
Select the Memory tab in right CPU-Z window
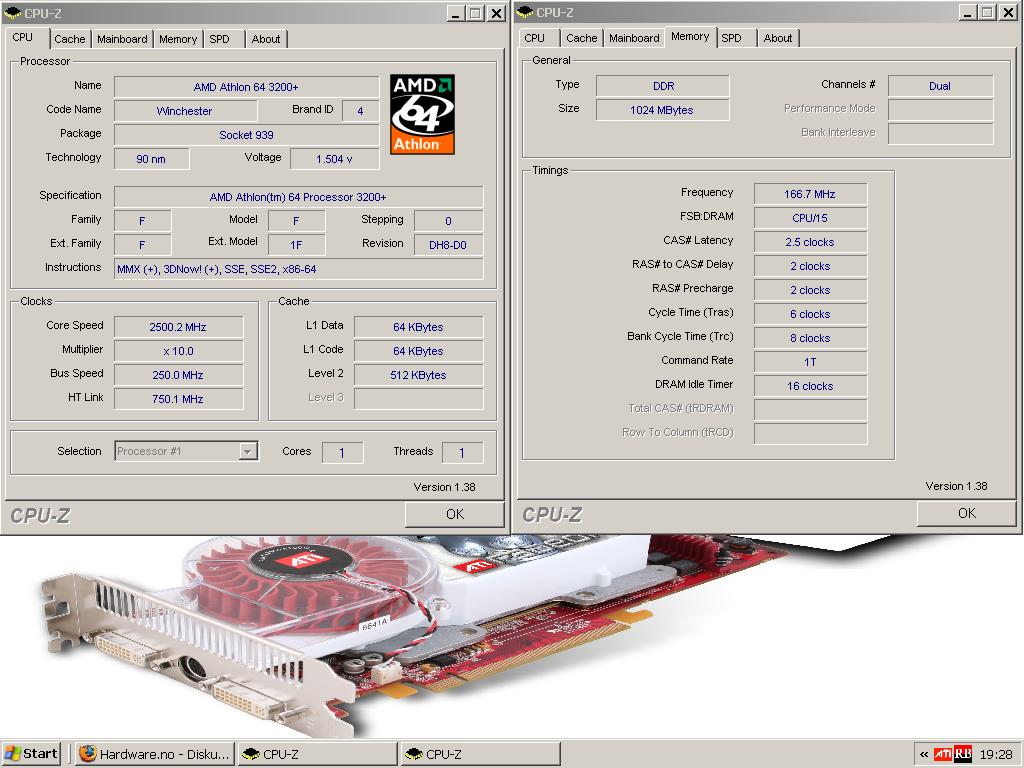(x=690, y=37)
